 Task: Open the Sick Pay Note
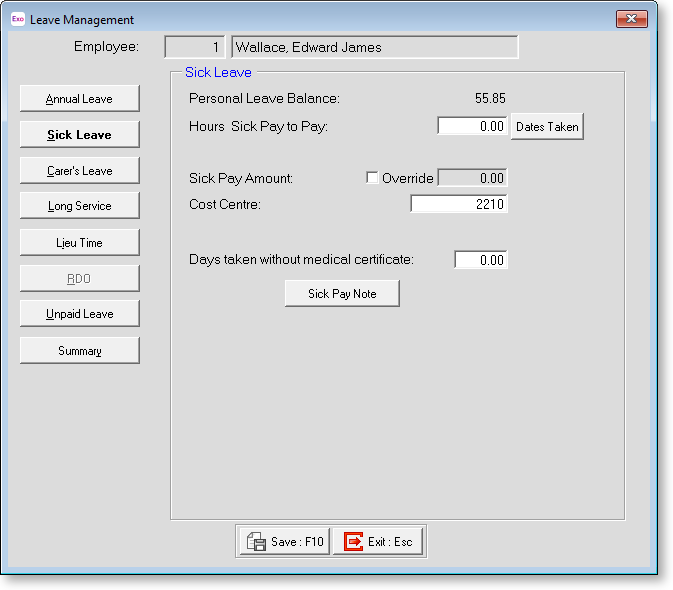point(342,294)
